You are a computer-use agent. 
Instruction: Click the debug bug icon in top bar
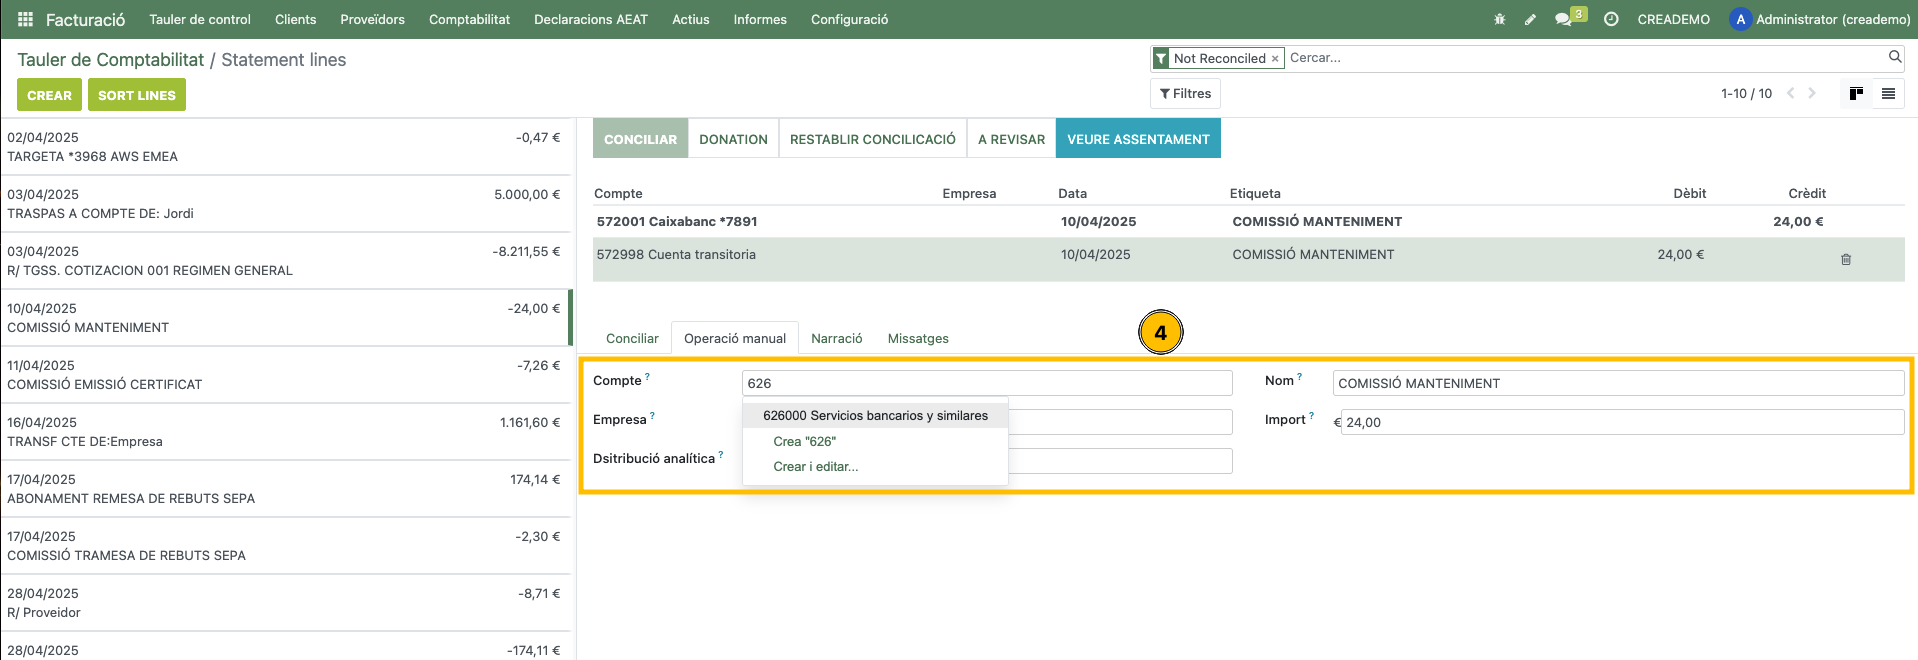tap(1499, 19)
